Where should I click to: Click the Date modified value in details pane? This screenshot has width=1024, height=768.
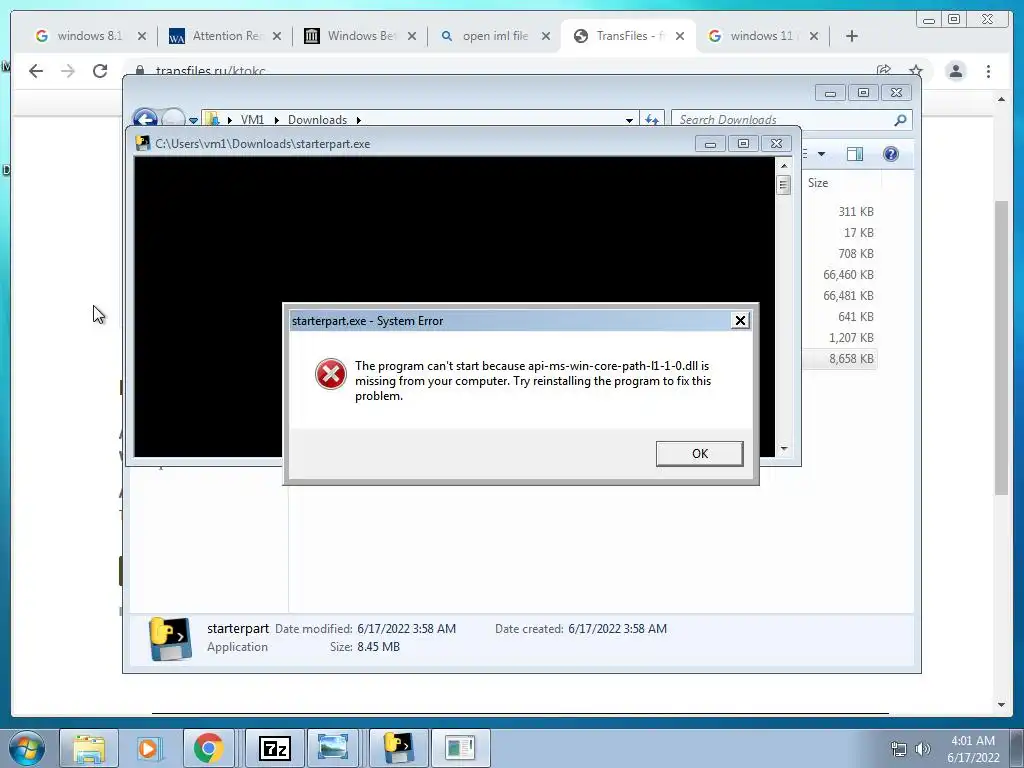tap(406, 629)
